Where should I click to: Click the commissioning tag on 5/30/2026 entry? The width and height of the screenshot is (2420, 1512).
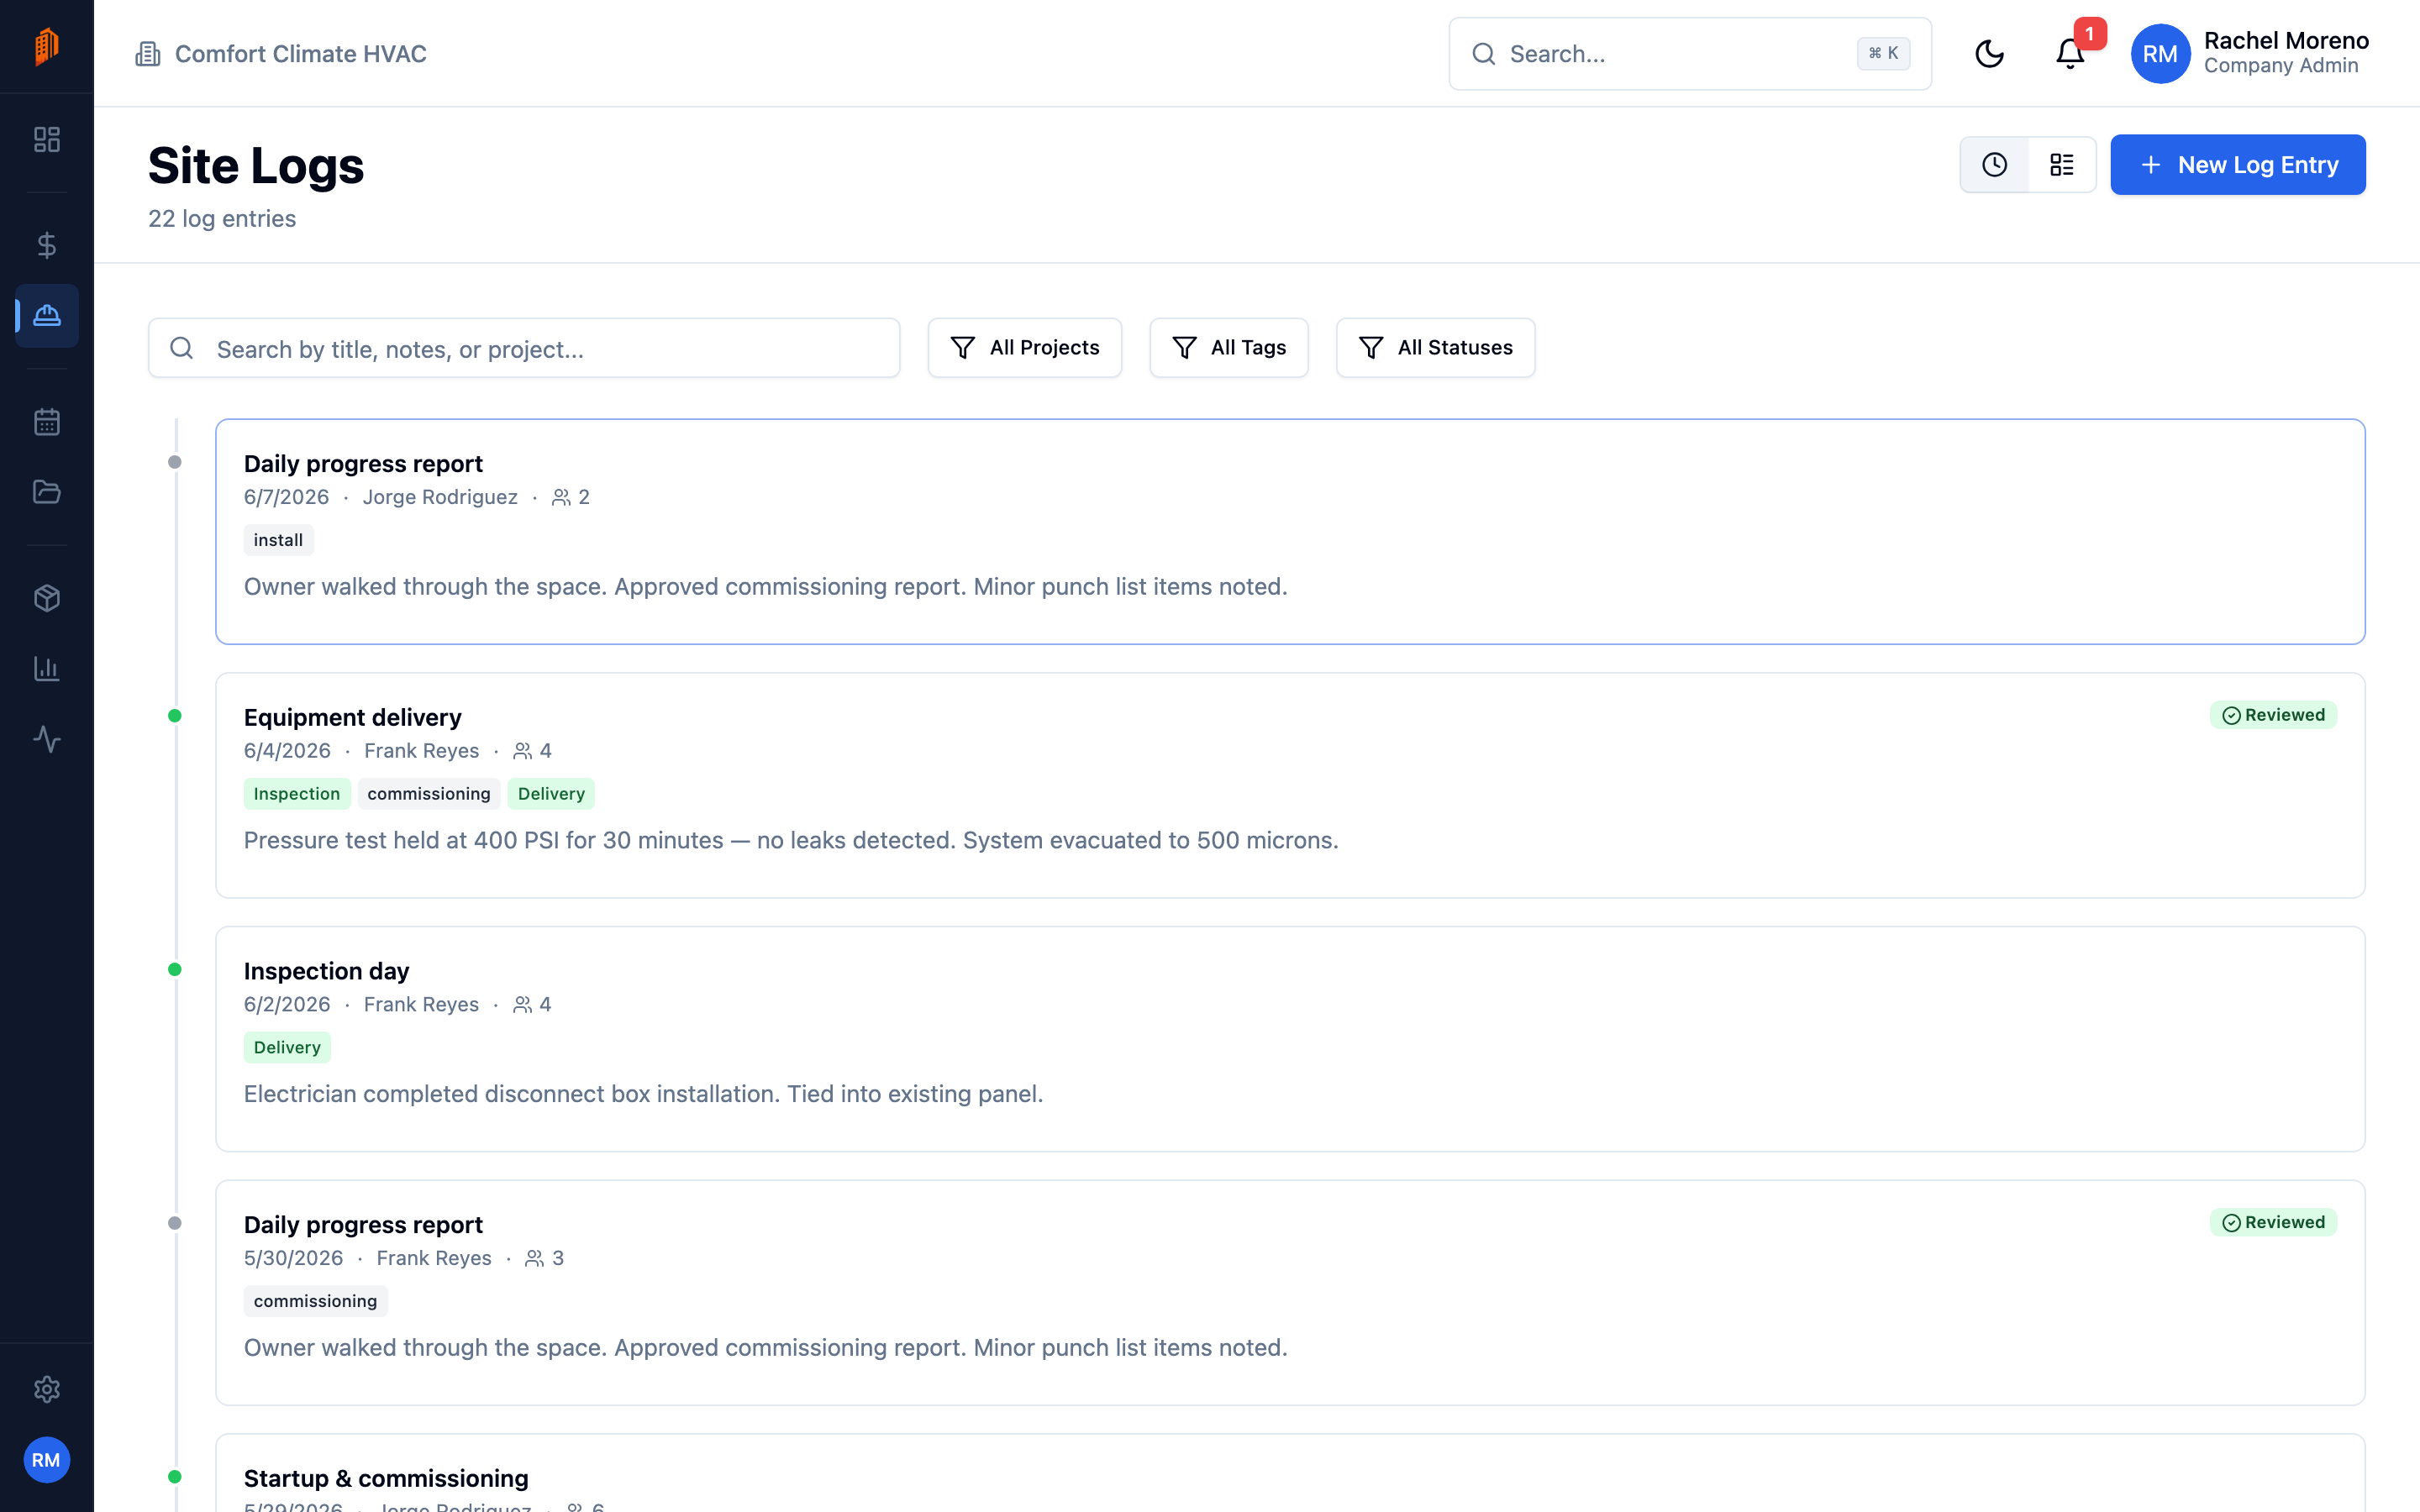[x=315, y=1301]
